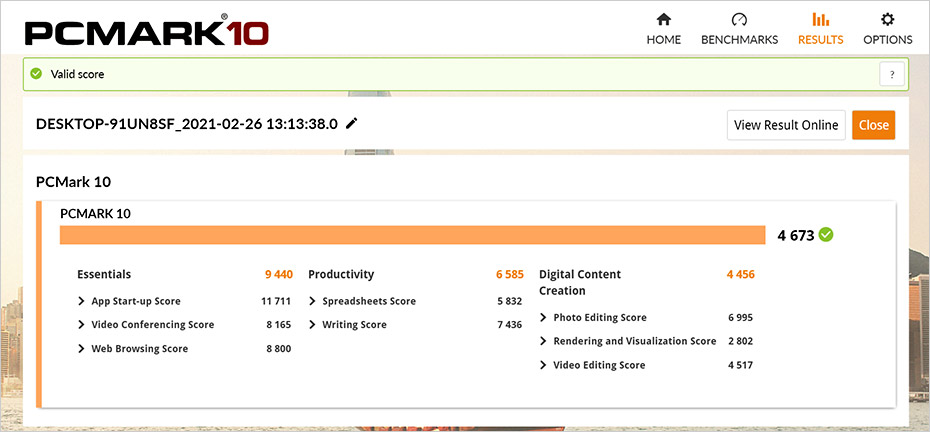Click the Results bar chart icon

(x=820, y=20)
